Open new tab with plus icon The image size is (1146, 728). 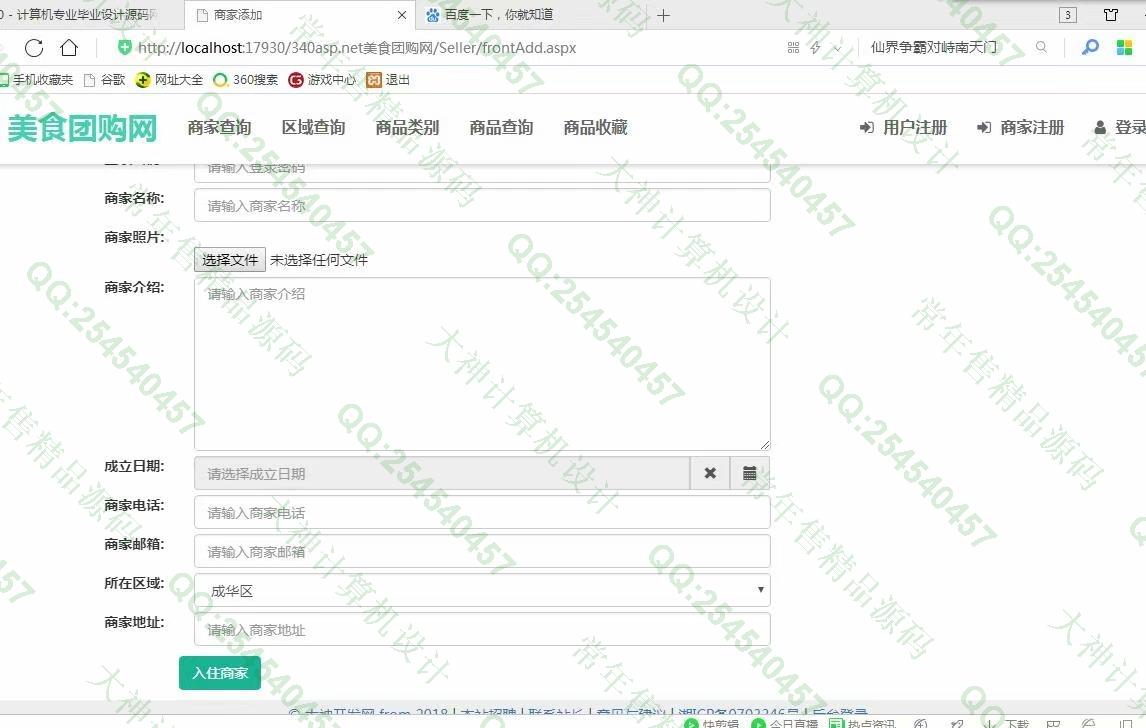664,15
